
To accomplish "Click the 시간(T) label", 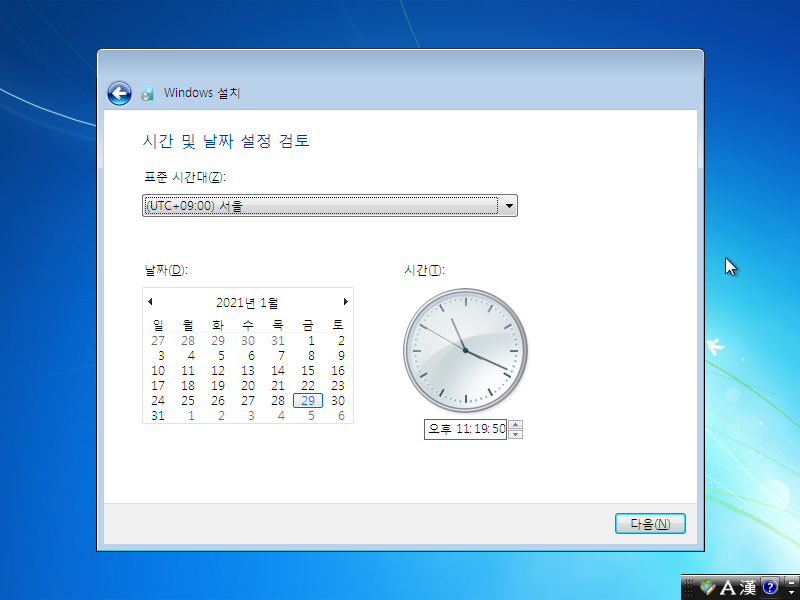I will pyautogui.click(x=424, y=270).
